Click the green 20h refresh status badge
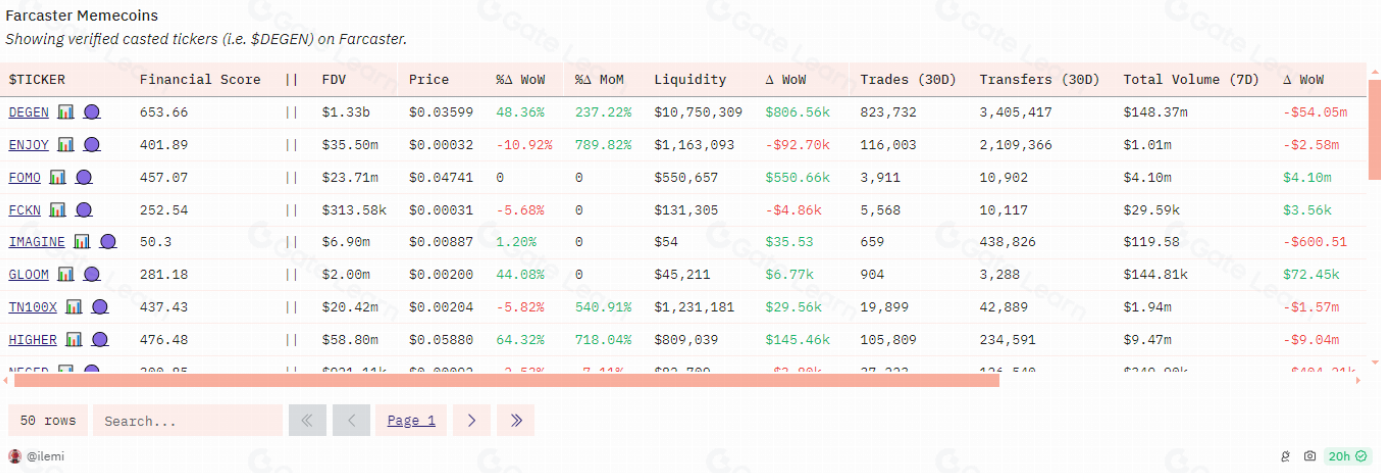Image resolution: width=1381 pixels, height=473 pixels. click(x=1346, y=457)
